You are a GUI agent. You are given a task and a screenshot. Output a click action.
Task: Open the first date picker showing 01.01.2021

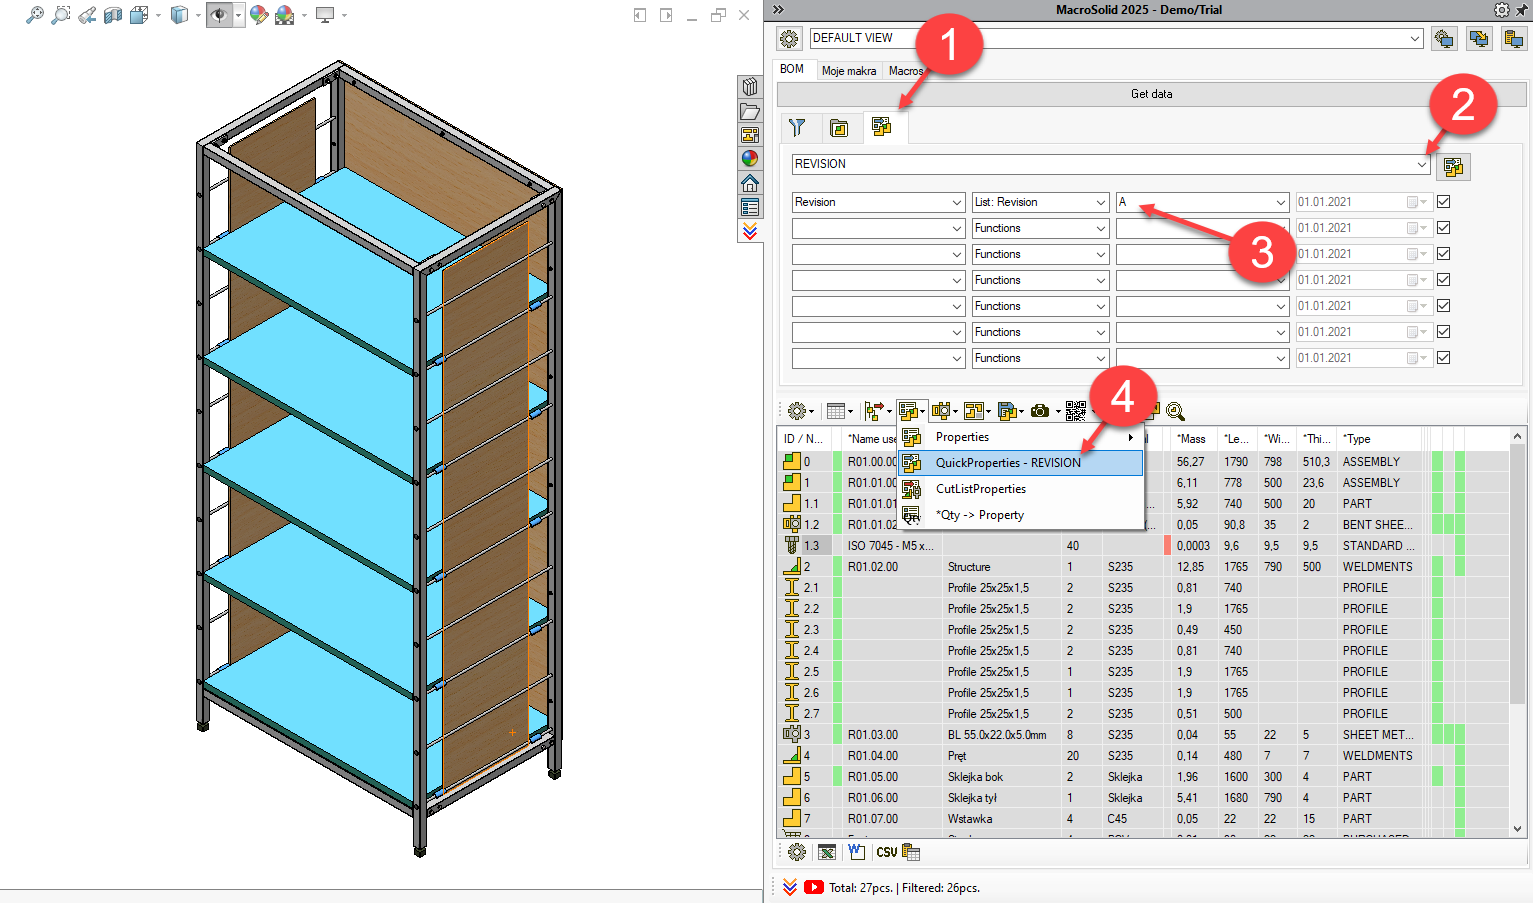(1417, 202)
